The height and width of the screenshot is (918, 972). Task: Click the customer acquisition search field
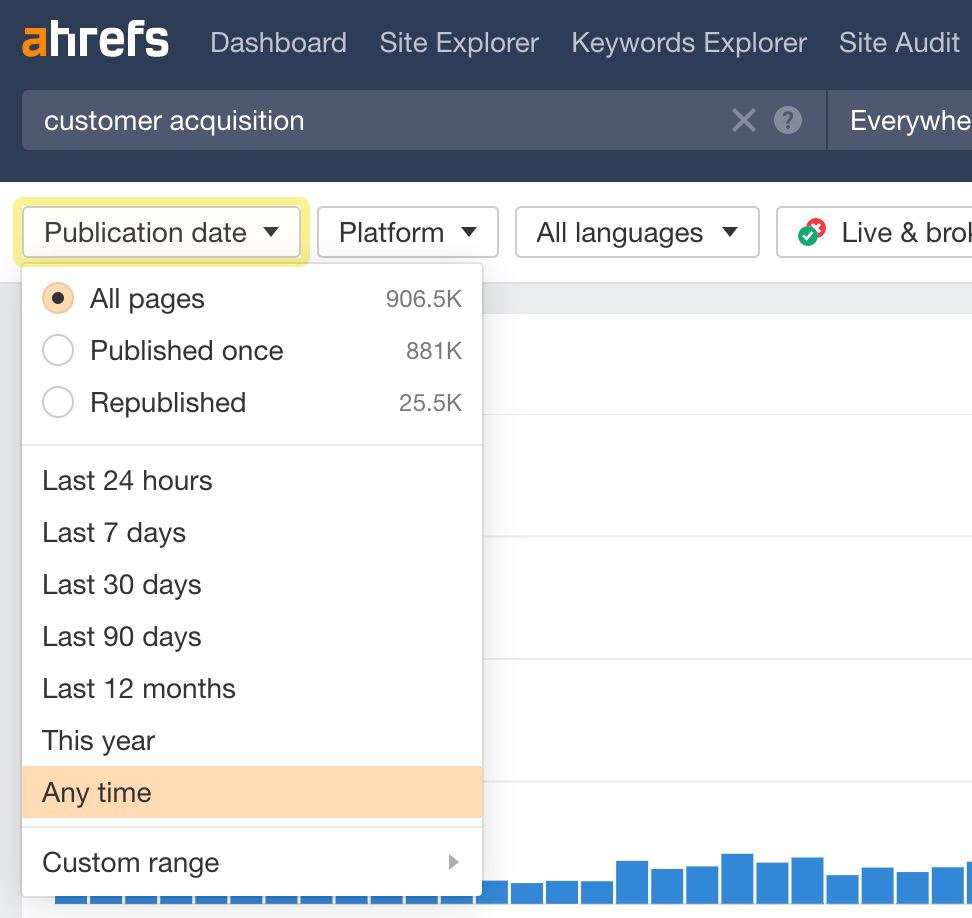coord(380,121)
